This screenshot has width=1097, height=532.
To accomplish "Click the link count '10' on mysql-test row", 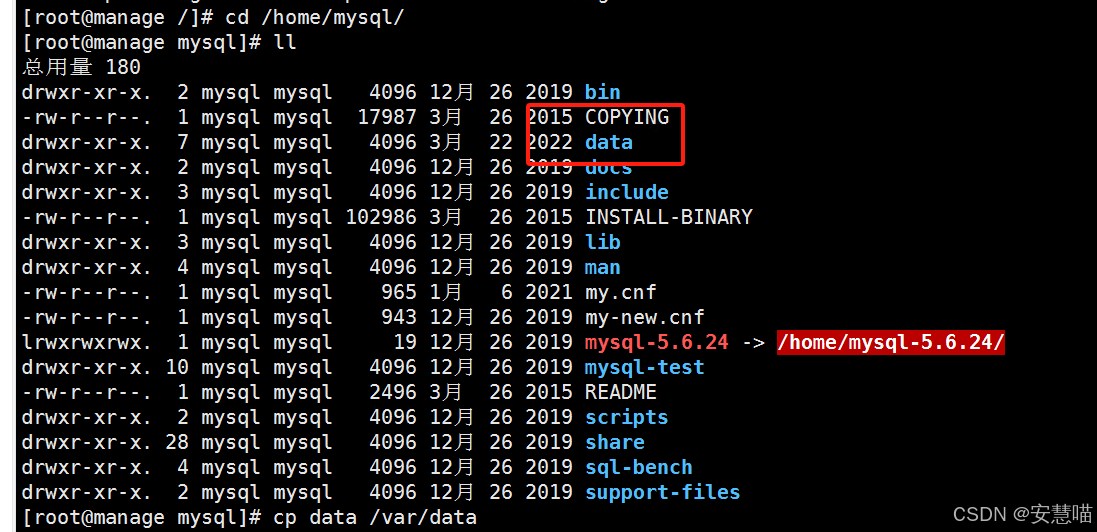I will [x=177, y=368].
